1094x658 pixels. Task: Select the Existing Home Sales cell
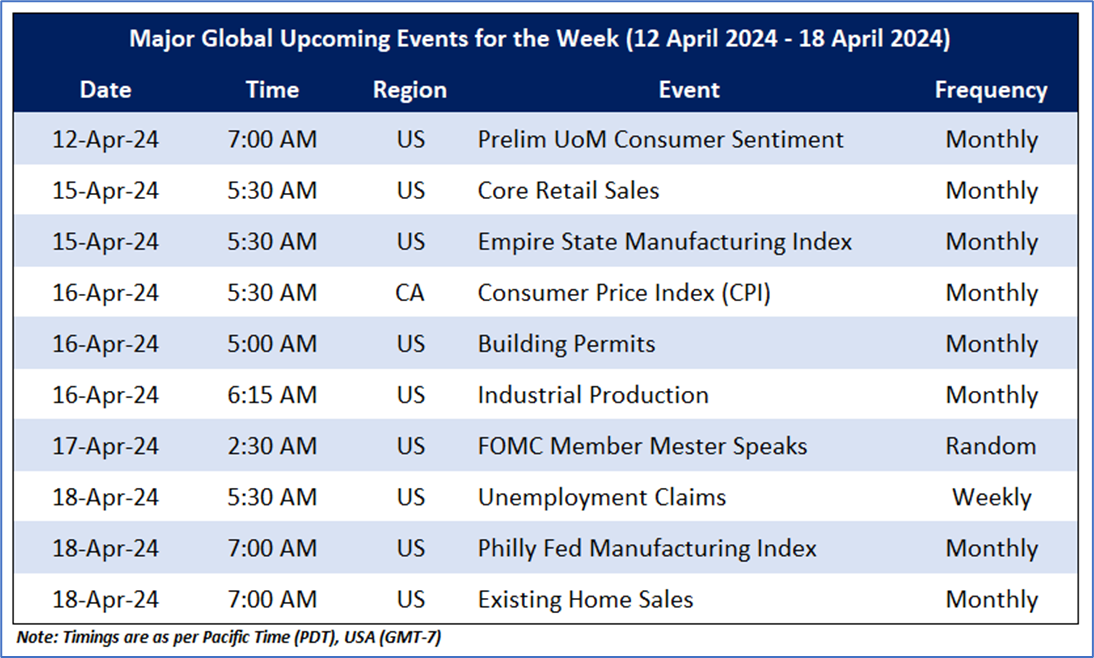click(x=585, y=600)
